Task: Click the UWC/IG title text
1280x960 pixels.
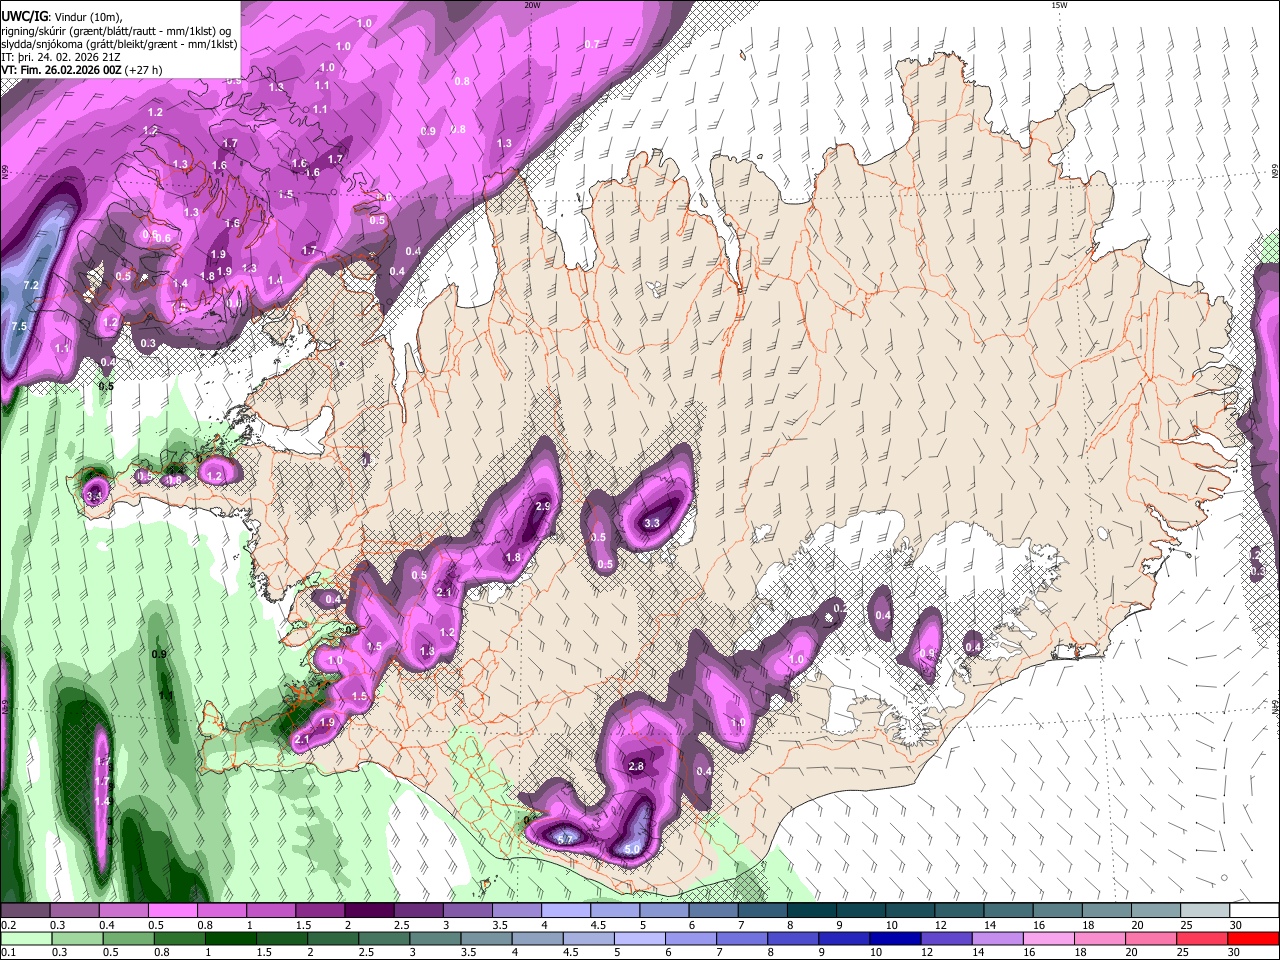Action: [24, 16]
